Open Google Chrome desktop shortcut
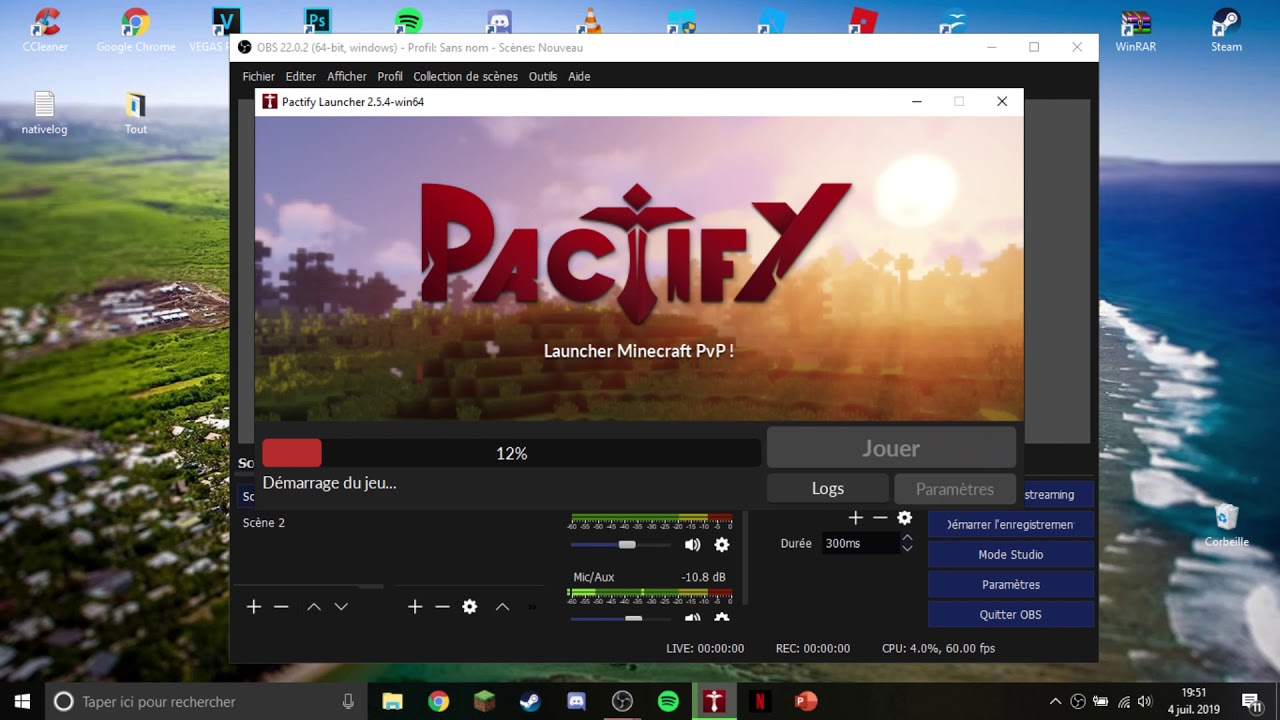This screenshot has height=720, width=1280. tap(135, 30)
